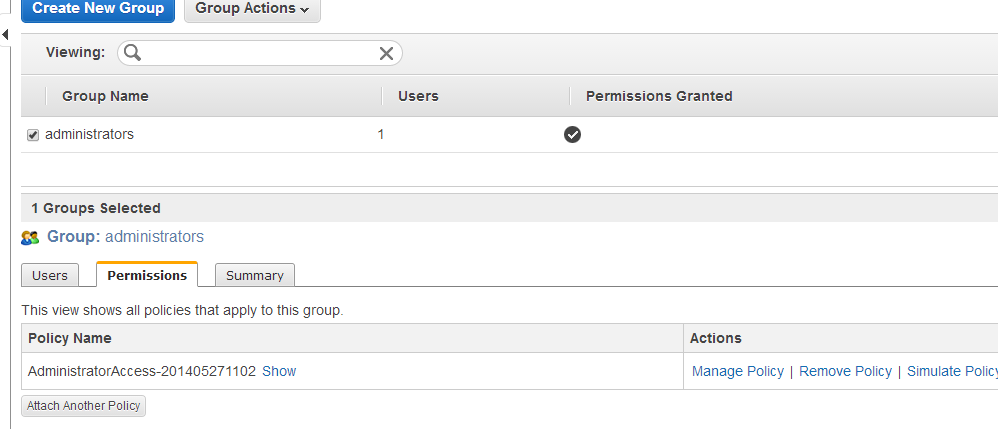Click the Permissions Granted column header
Image resolution: width=998 pixels, height=429 pixels.
click(x=659, y=96)
